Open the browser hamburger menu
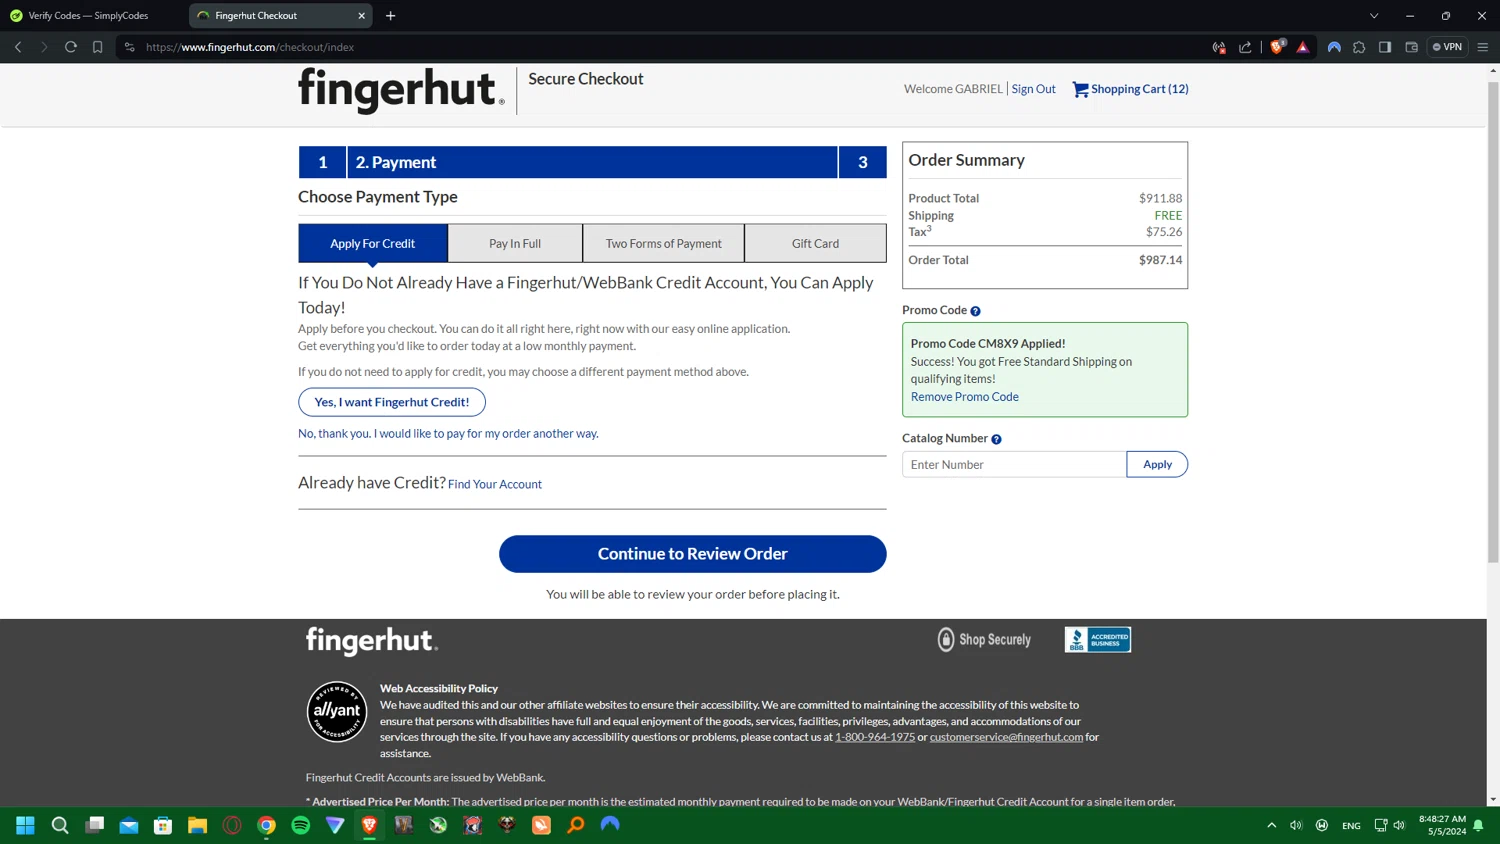This screenshot has height=844, width=1500. click(1483, 47)
